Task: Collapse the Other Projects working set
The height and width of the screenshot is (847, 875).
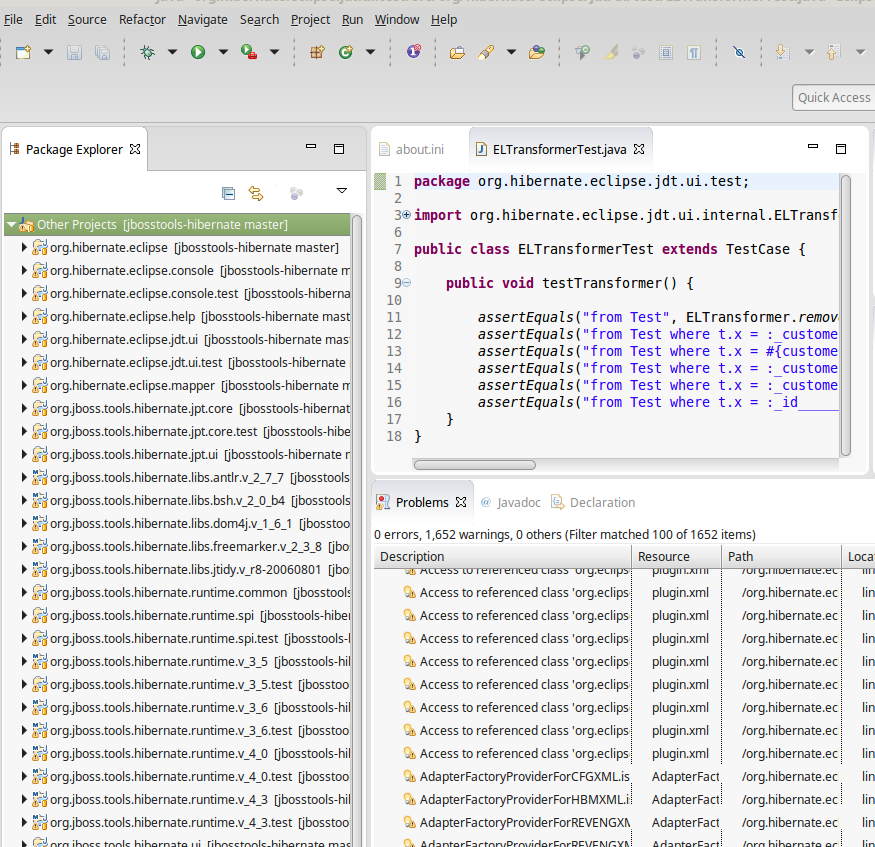Action: coord(11,225)
